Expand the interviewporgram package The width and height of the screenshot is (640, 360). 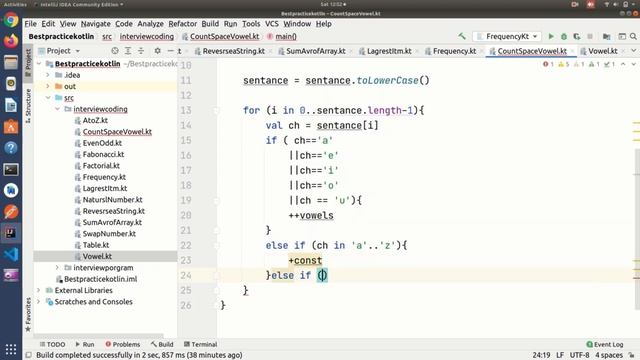57,268
